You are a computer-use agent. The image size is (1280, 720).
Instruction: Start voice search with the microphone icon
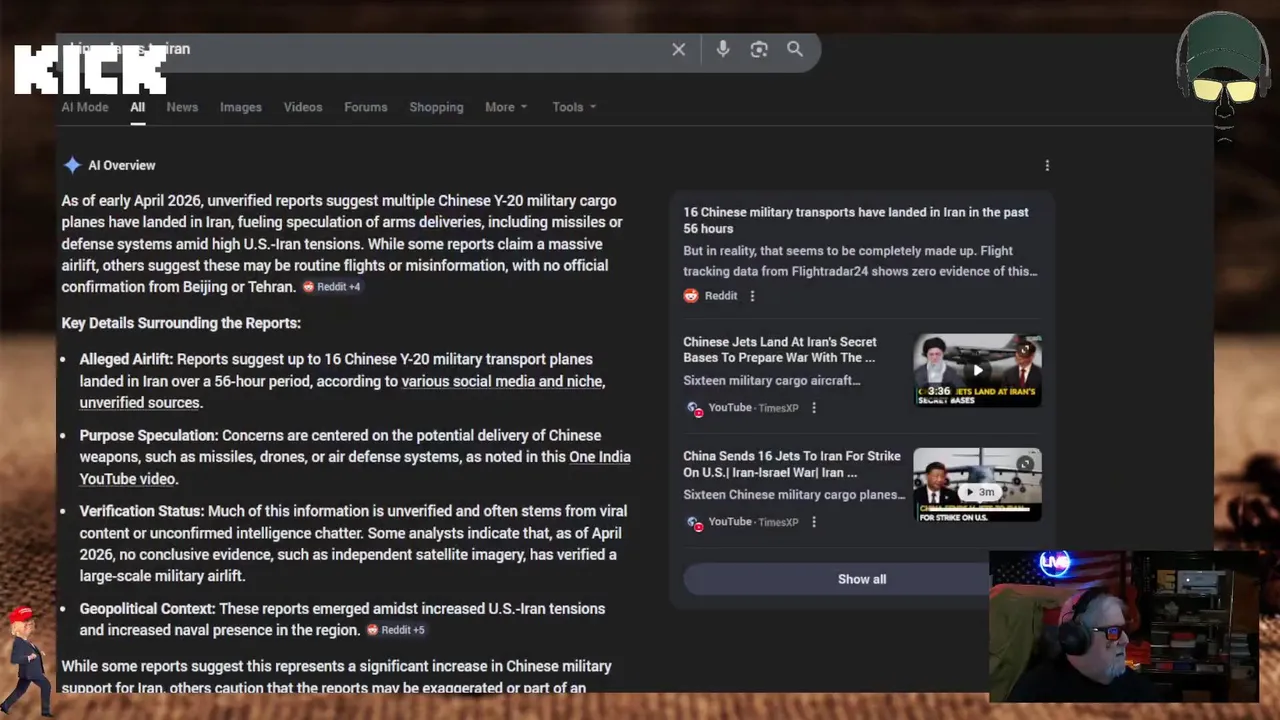(x=723, y=49)
